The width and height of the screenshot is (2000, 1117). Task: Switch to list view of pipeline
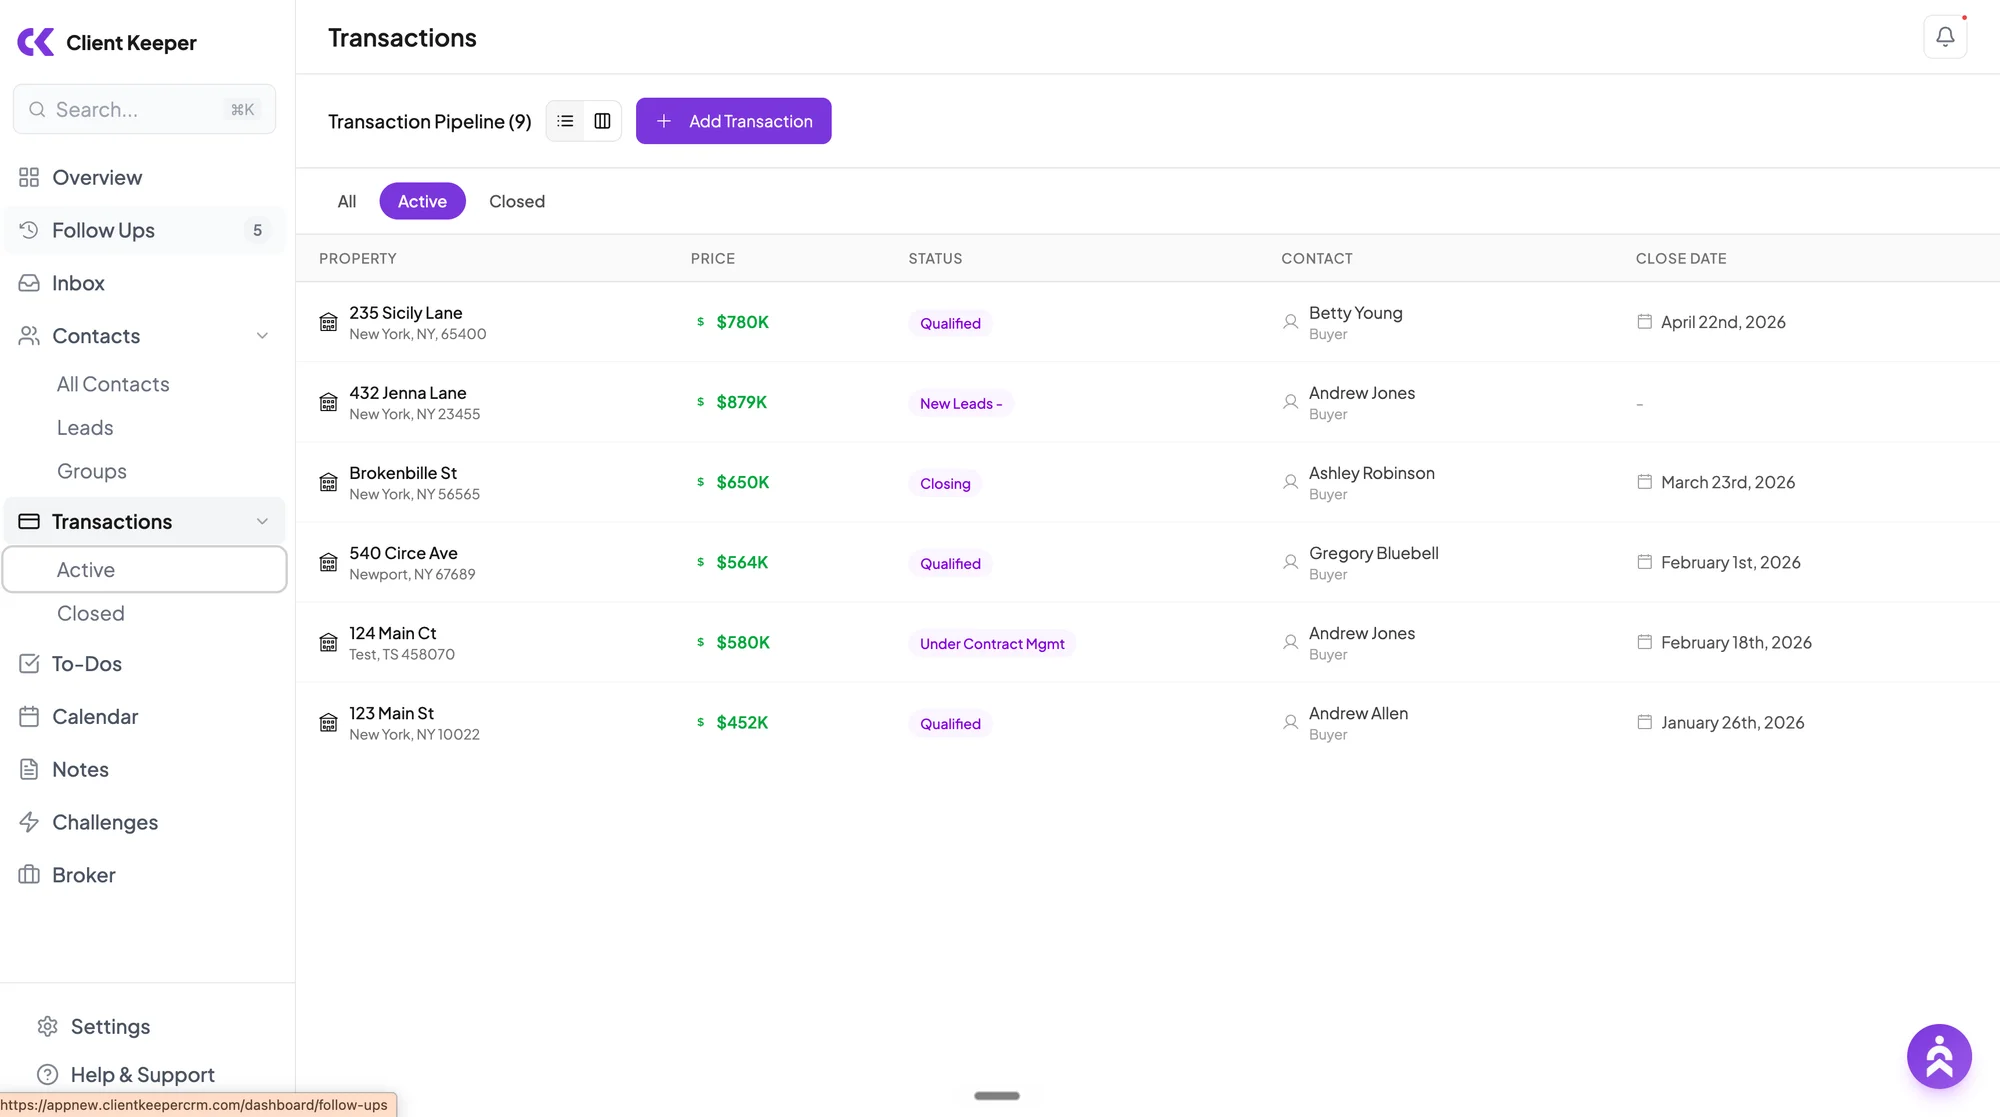pos(565,121)
